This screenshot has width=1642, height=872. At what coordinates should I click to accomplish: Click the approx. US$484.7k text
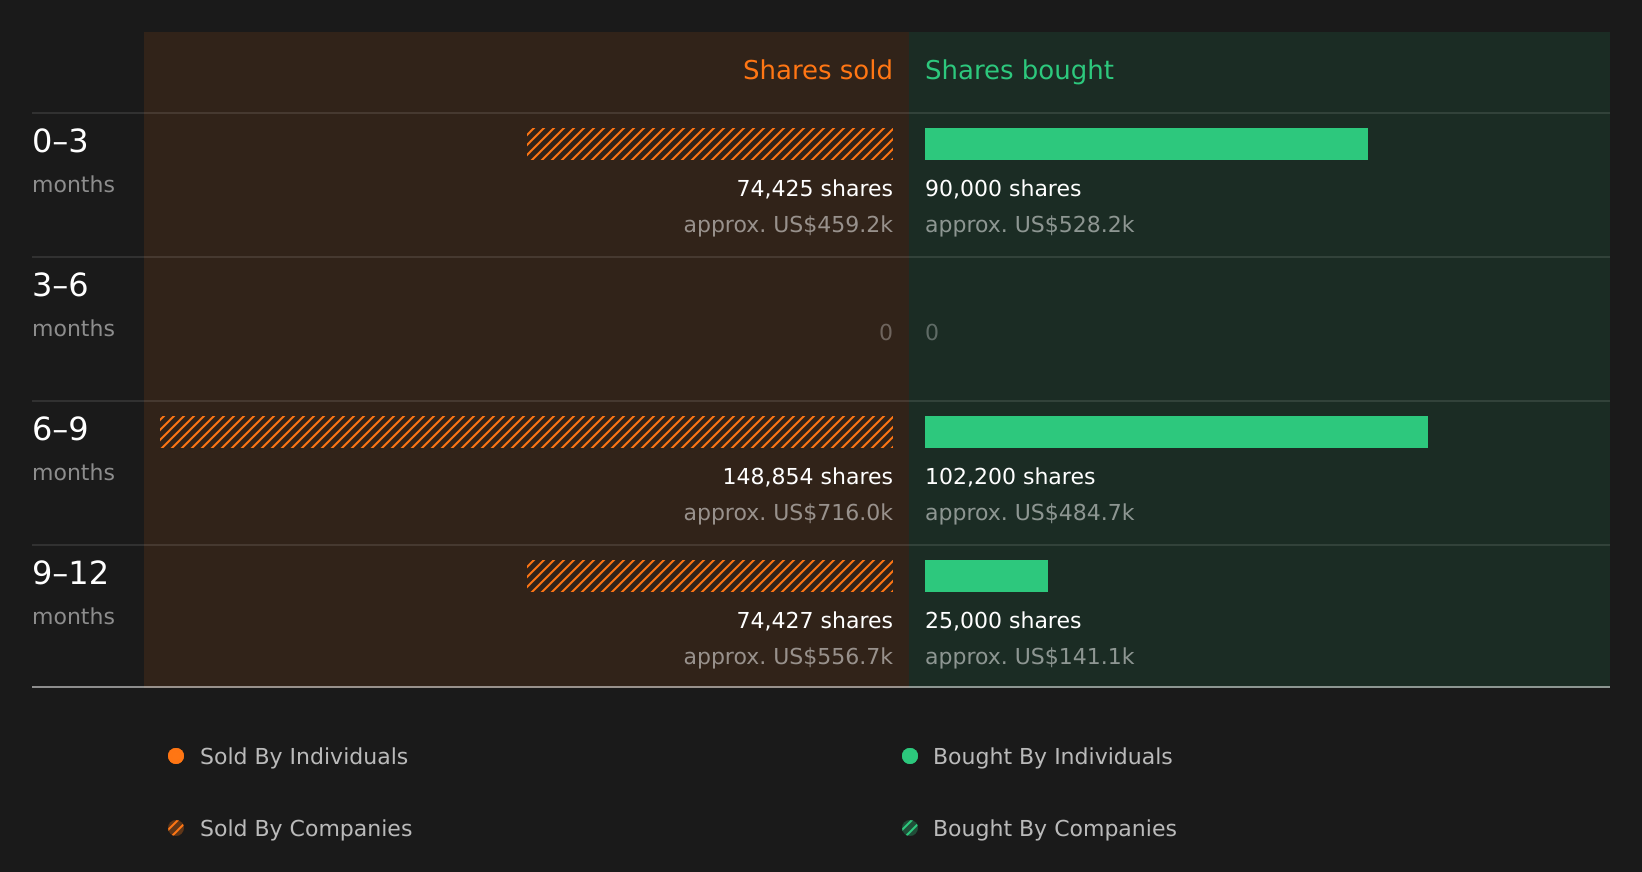tap(1029, 513)
